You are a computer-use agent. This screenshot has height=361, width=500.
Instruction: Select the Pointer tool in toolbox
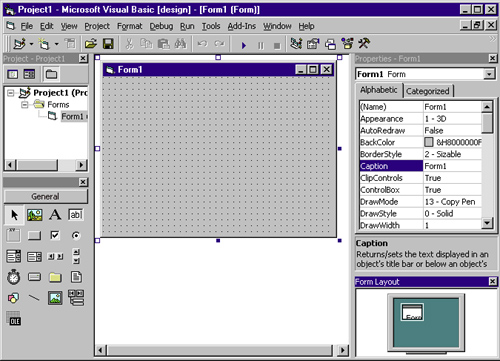(x=14, y=215)
